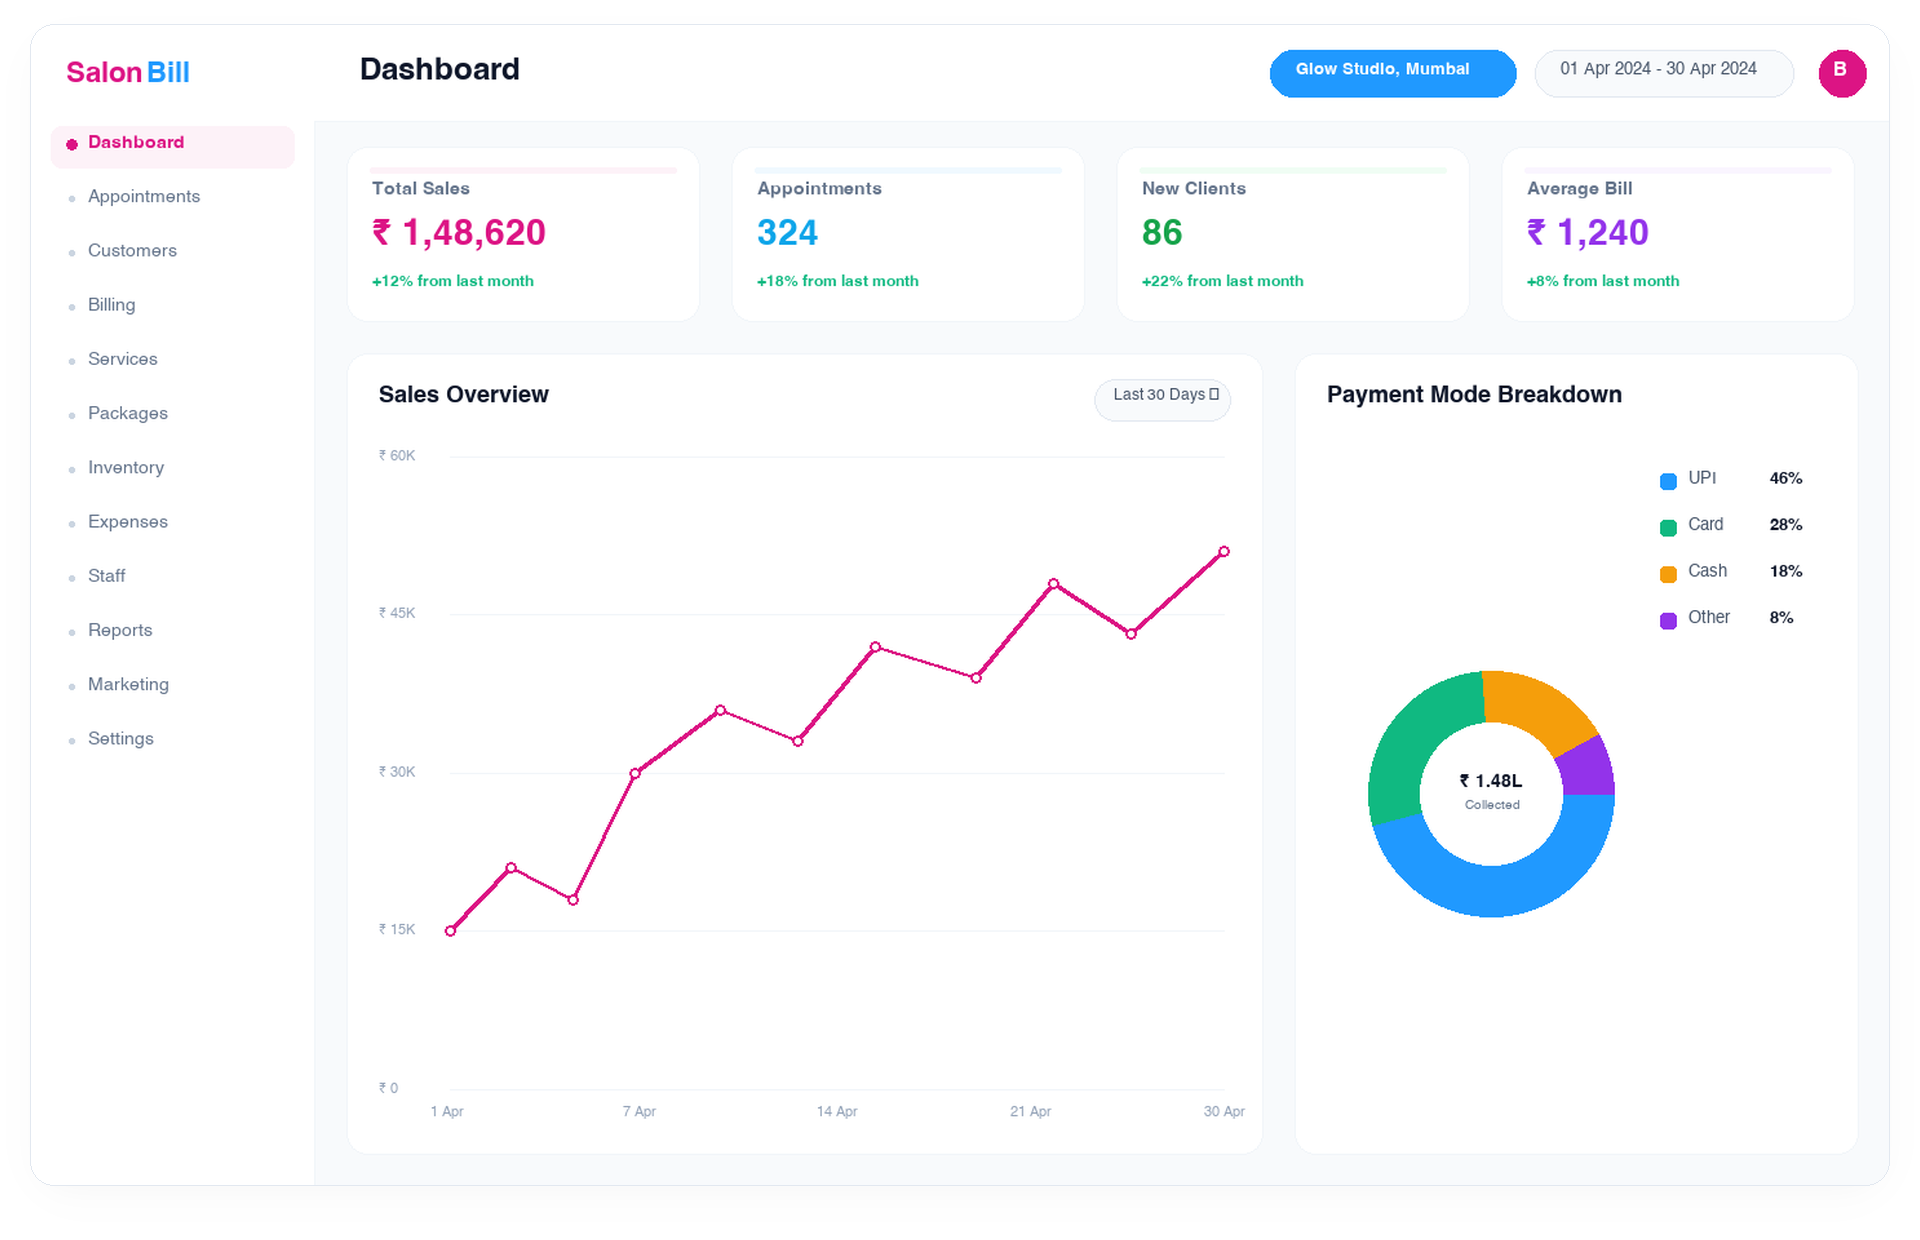Click the ₹ 45K axis label
Image resolution: width=1920 pixels, height=1240 pixels.
(397, 613)
